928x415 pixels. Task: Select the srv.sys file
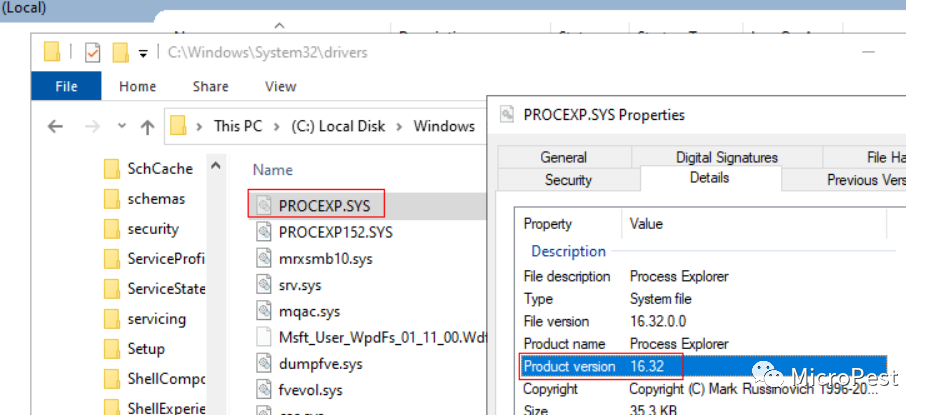[x=299, y=285]
